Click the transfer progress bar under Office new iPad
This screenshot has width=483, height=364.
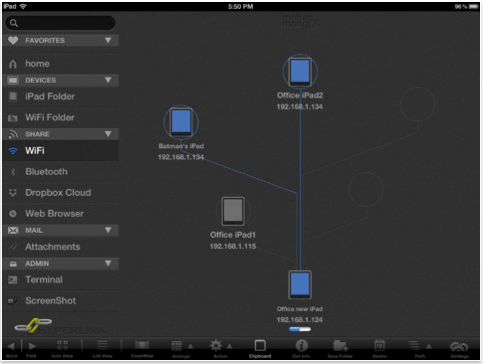click(300, 329)
